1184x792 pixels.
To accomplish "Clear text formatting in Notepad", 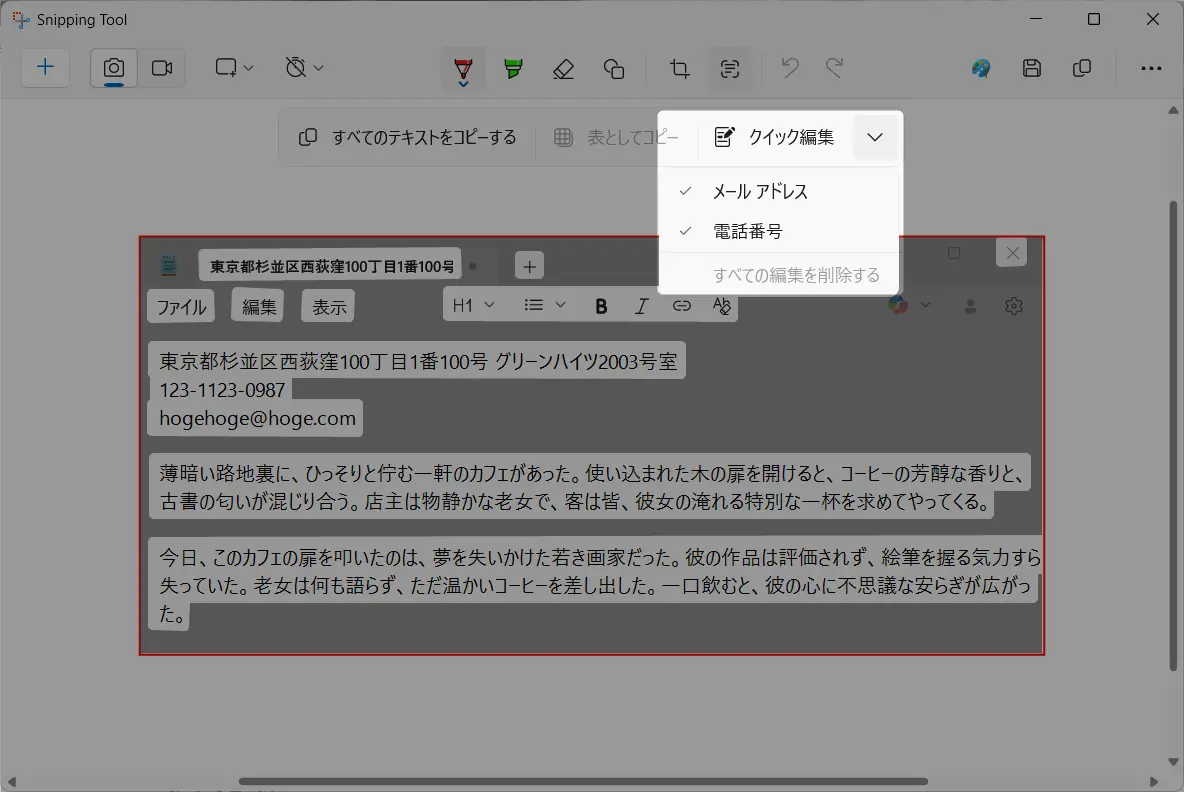I will click(721, 306).
